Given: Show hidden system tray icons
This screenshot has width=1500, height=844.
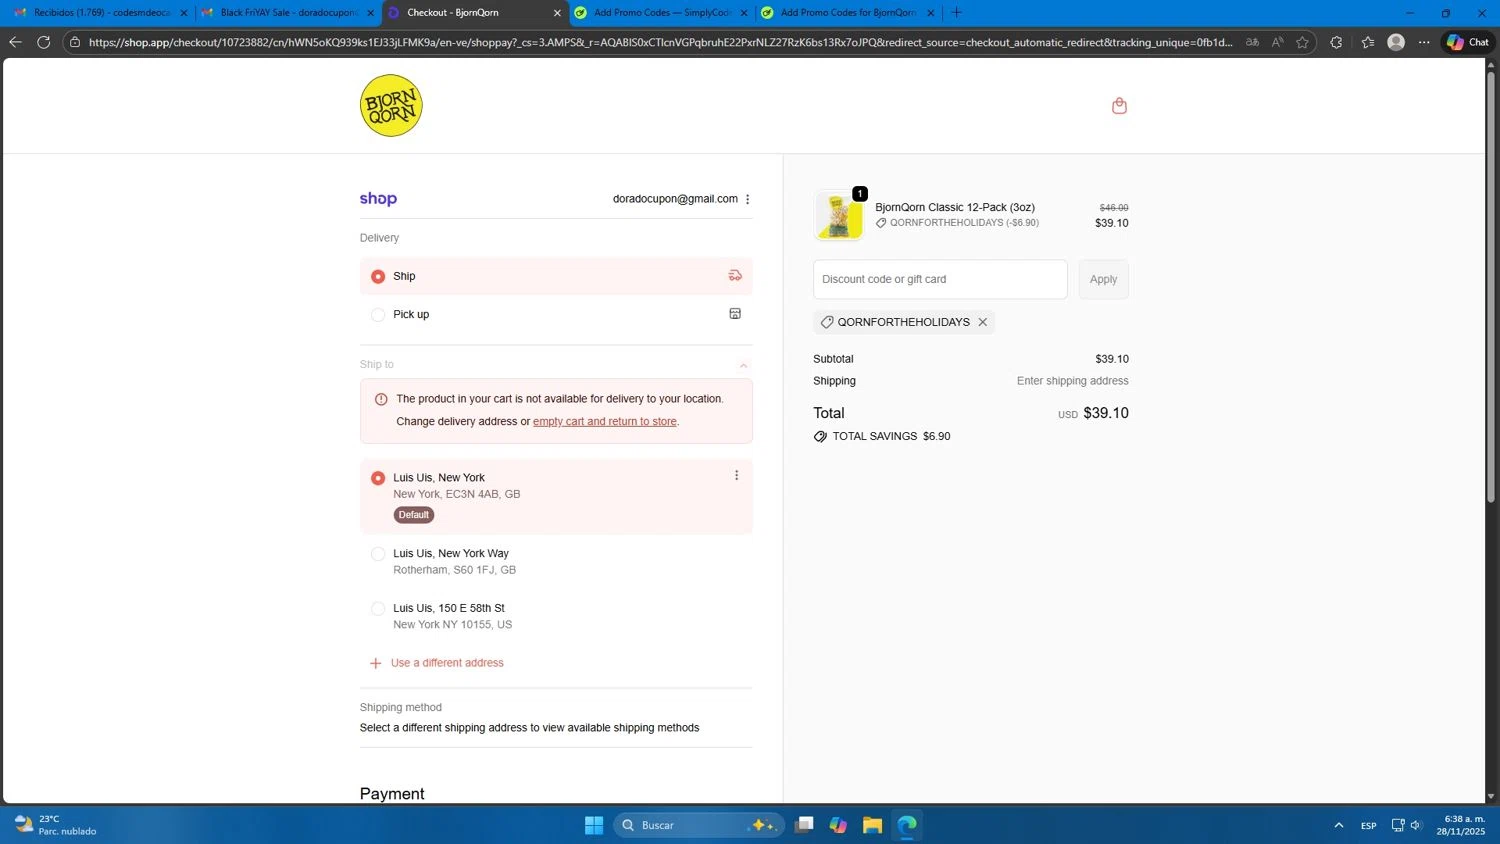Looking at the screenshot, I should 1338,825.
